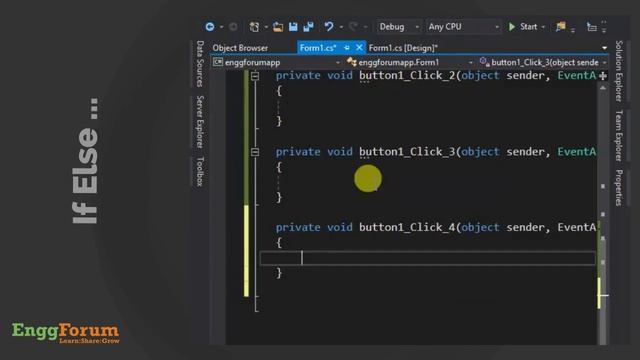Click the closing brace of button1_Click_4
Image resolution: width=640 pixels, height=360 pixels.
[x=279, y=273]
